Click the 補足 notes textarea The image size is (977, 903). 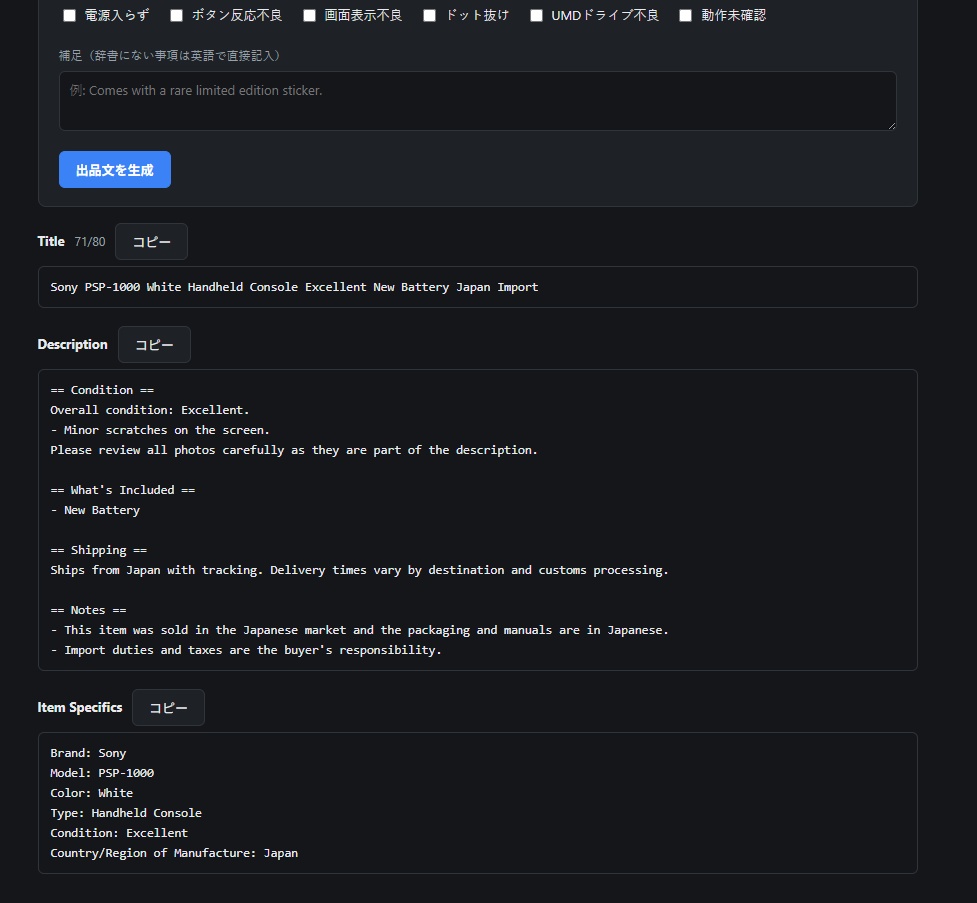477,101
